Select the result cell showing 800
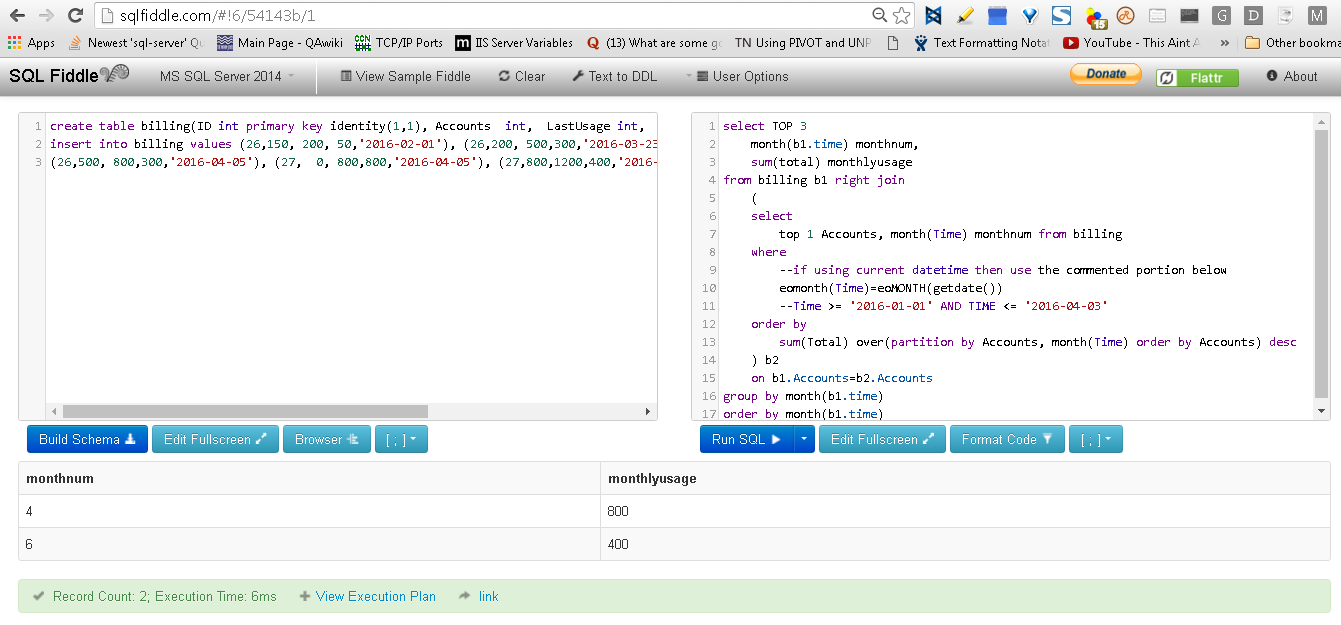This screenshot has height=625, width=1341. [x=964, y=511]
